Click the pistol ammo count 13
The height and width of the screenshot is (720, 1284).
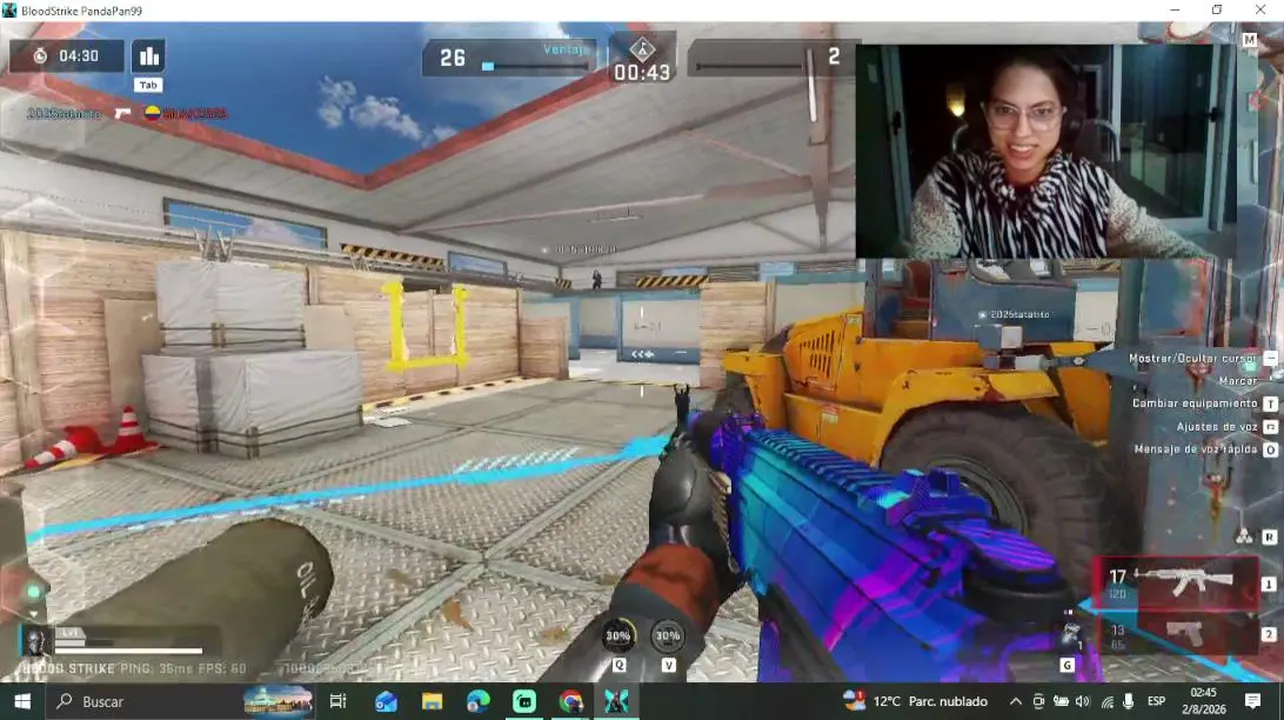tap(1118, 630)
